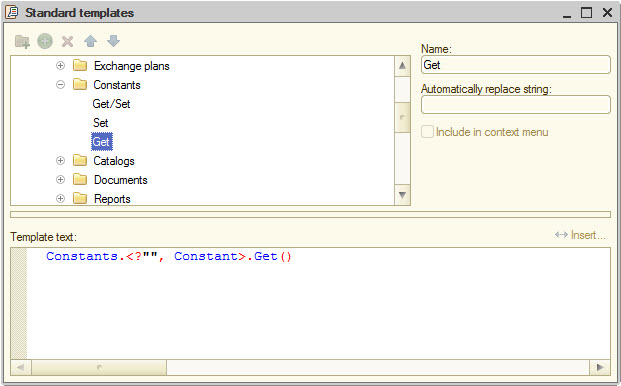Click the Catalogs folder icon

coord(80,160)
